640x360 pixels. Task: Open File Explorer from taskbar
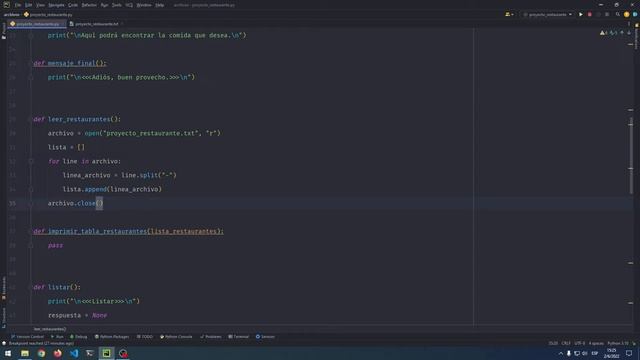click(x=25, y=353)
